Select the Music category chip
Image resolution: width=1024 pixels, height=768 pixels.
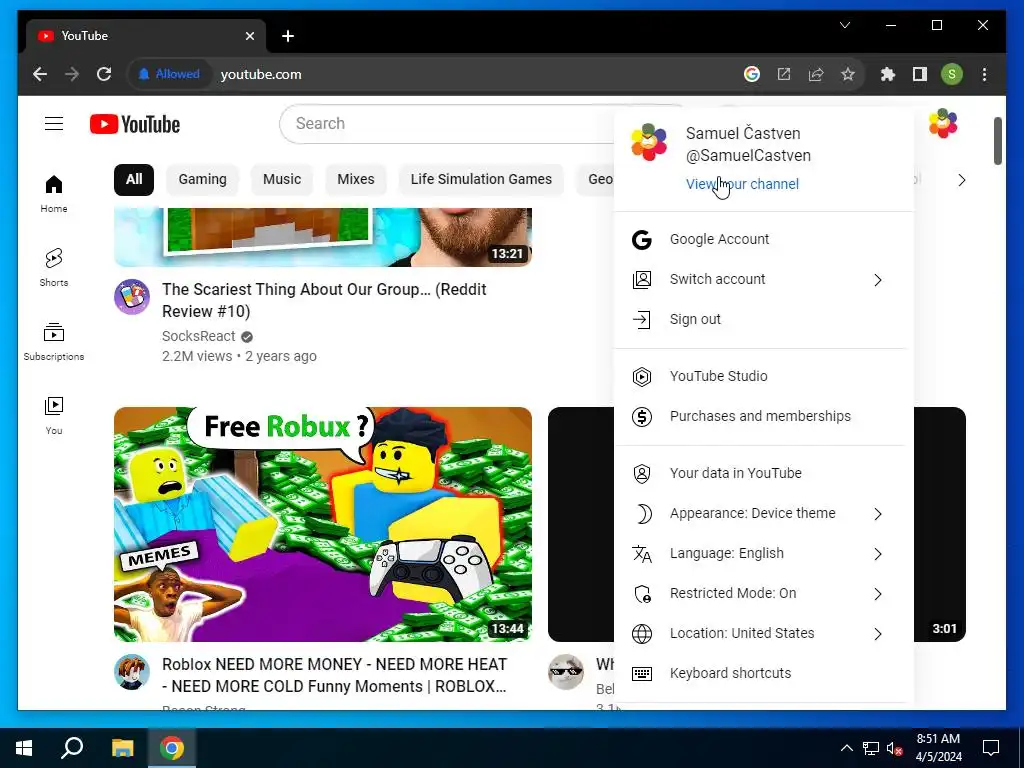tap(281, 180)
